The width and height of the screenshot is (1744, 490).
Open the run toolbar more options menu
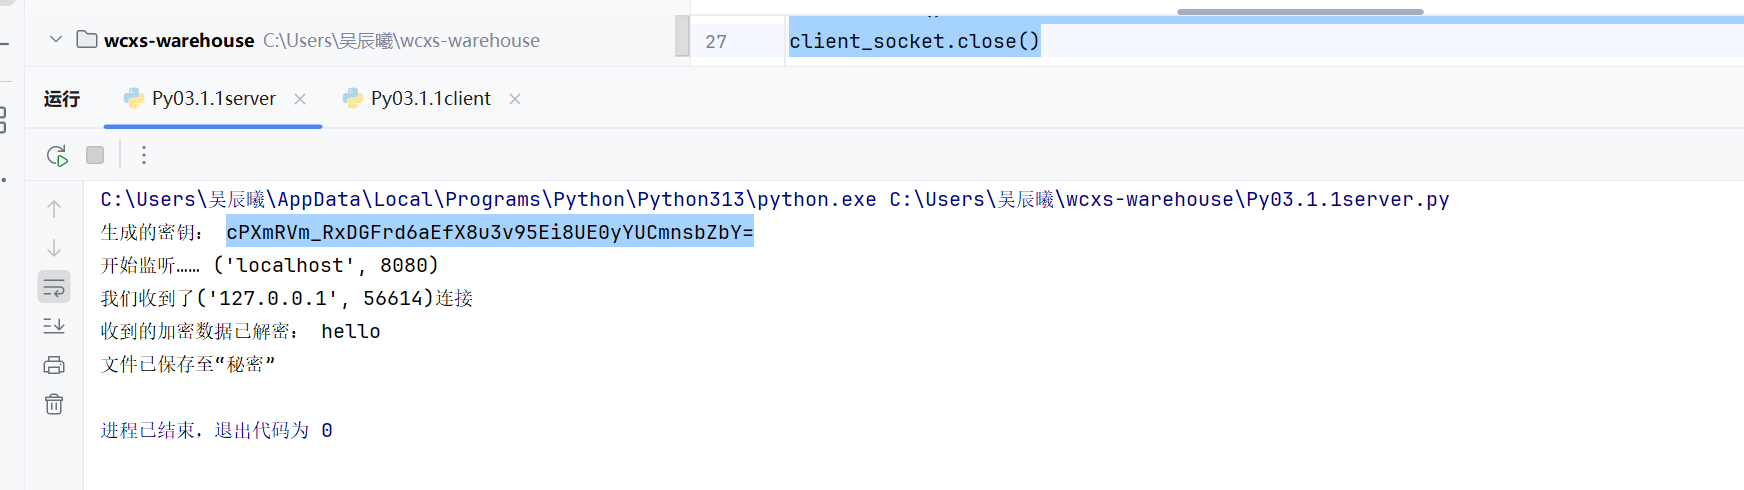pos(144,155)
